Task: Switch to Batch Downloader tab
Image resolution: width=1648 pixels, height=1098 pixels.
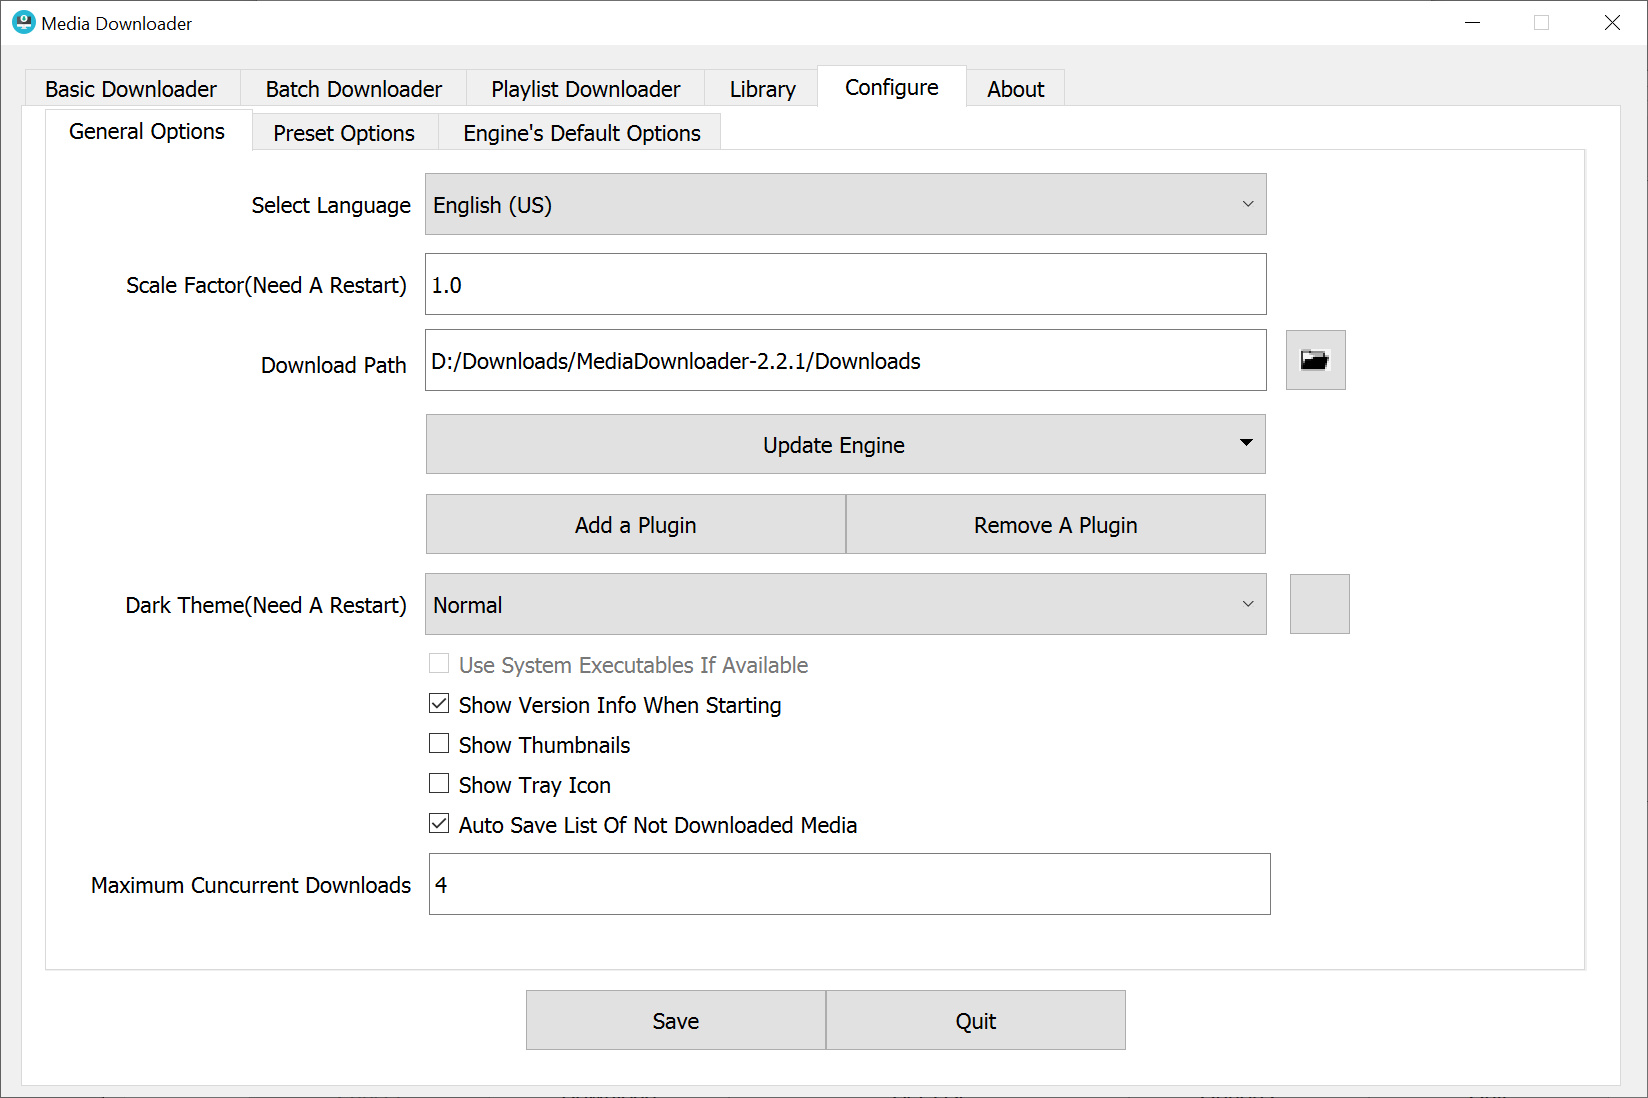Action: [354, 89]
